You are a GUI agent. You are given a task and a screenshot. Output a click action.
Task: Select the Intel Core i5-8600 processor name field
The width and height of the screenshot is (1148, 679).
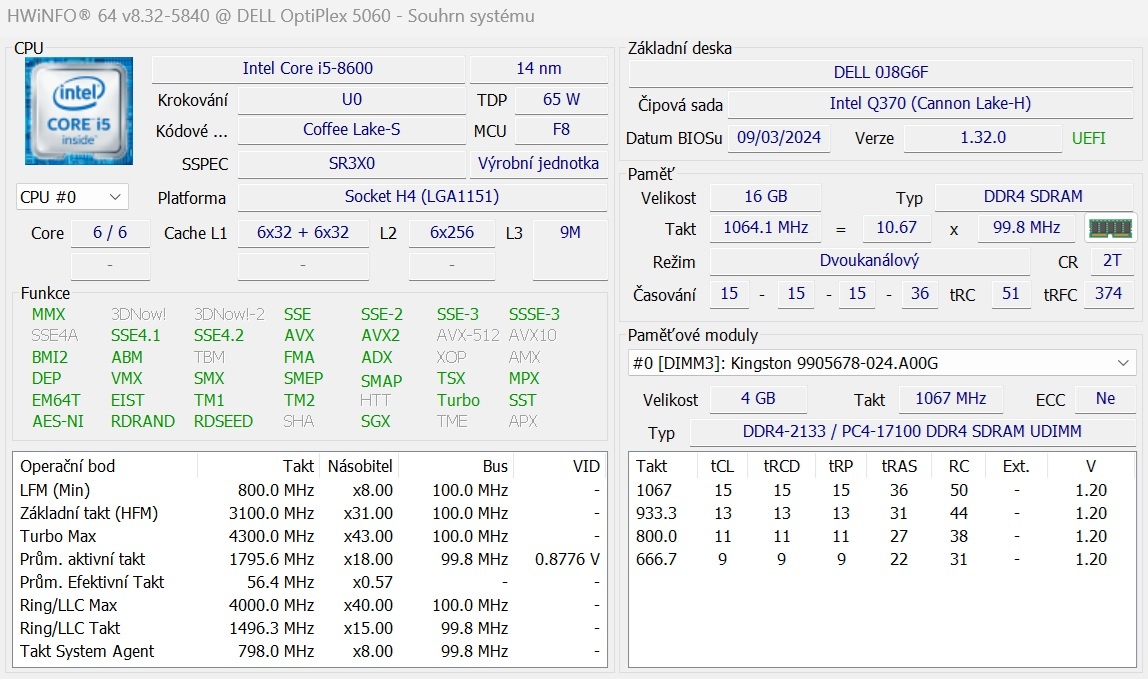(x=308, y=69)
